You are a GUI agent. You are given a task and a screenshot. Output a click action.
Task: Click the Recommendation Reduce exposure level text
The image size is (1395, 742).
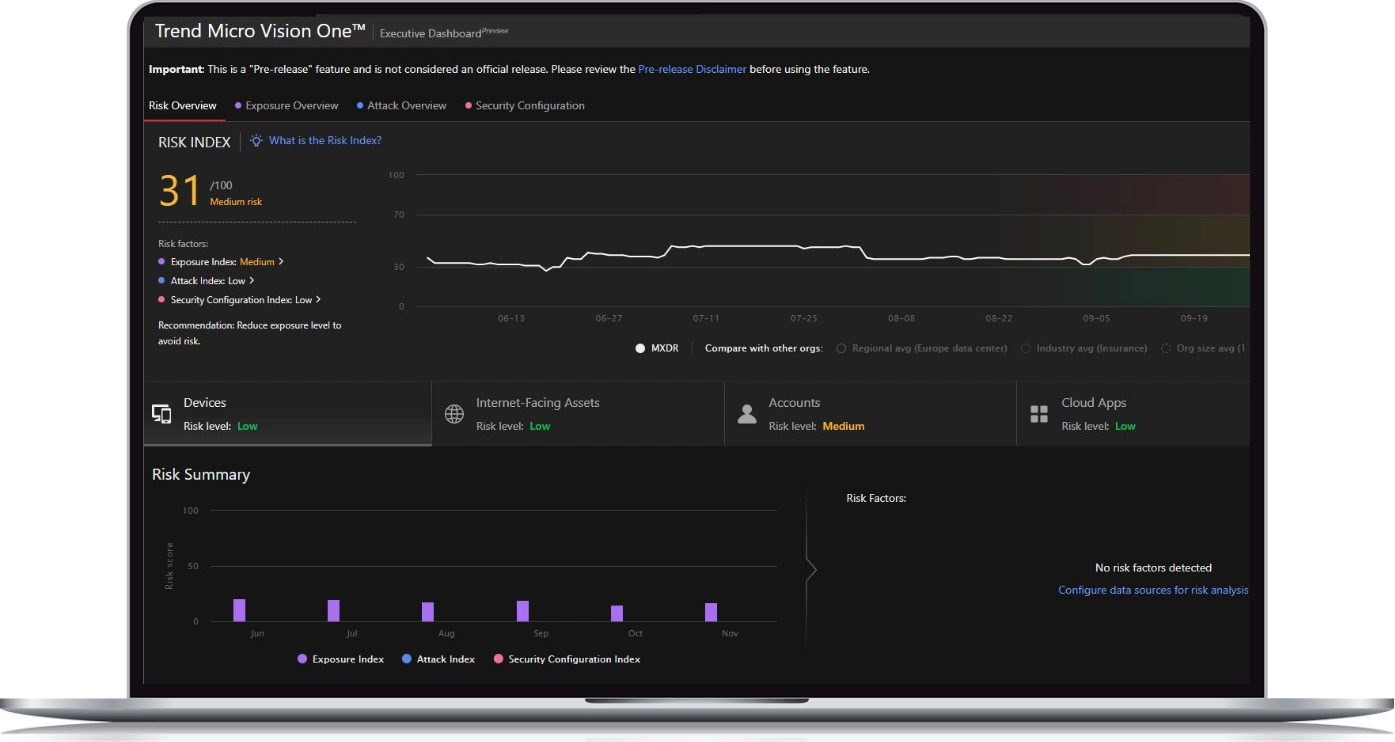[250, 333]
